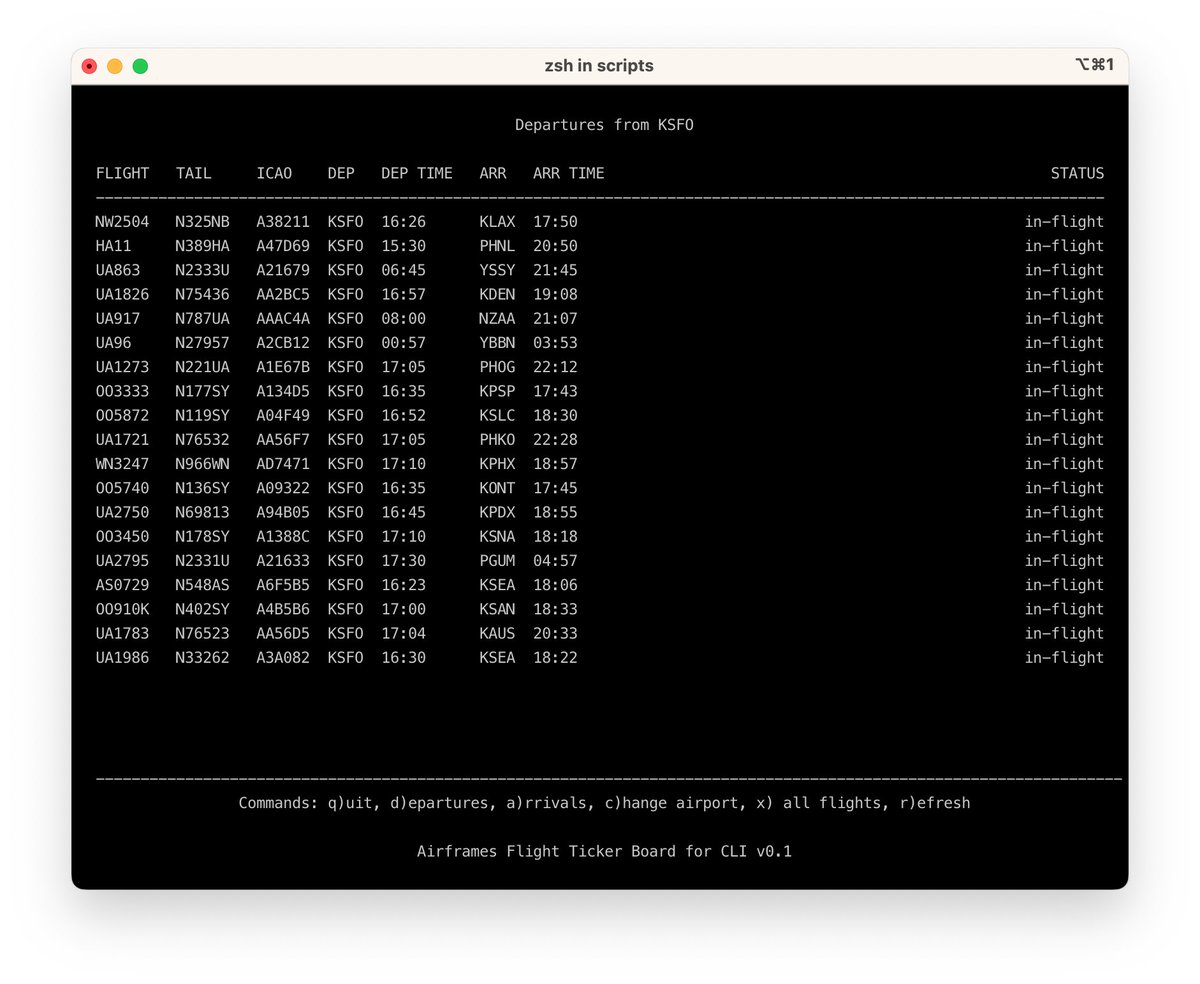The height and width of the screenshot is (984, 1200).
Task: Click ICAO code A38211
Action: pyautogui.click(x=283, y=222)
